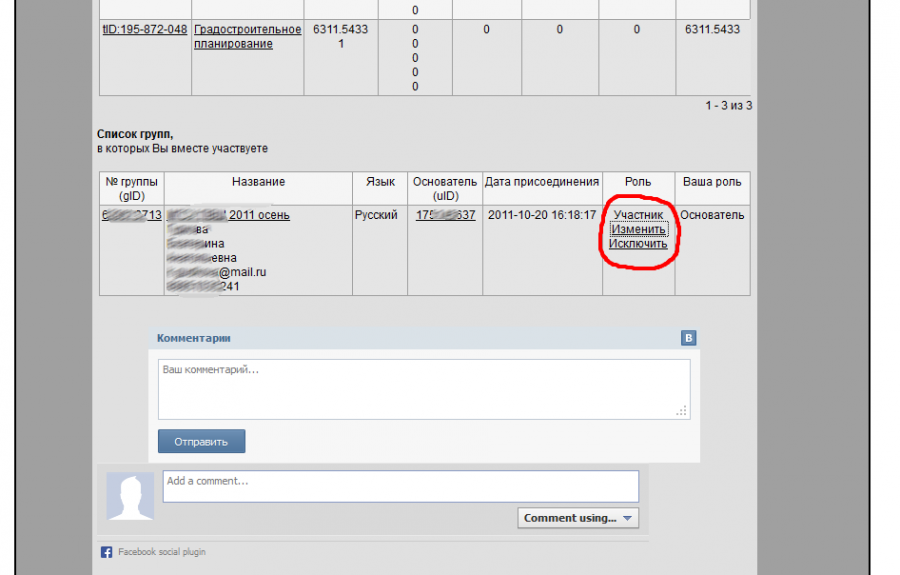This screenshot has width=900, height=575.
Task: Click the default Facebook avatar picture
Action: point(130,496)
